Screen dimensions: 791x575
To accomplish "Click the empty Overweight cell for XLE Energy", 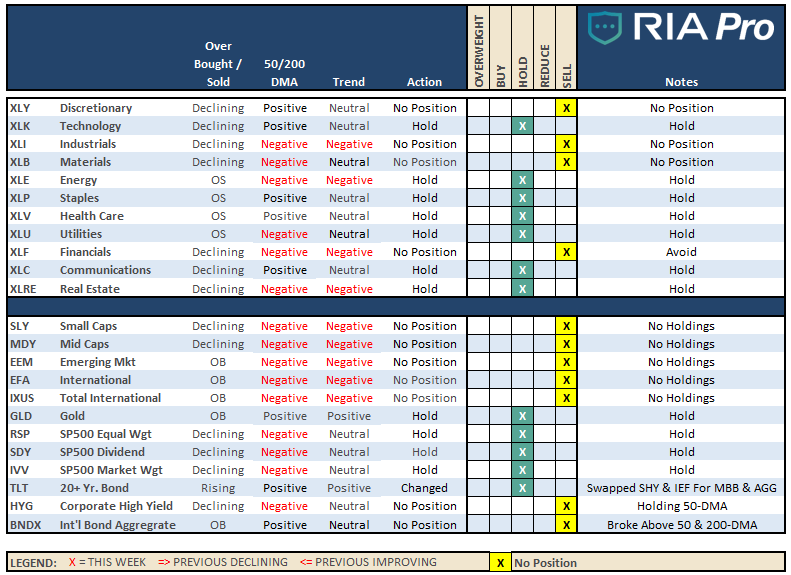I will pyautogui.click(x=478, y=180).
